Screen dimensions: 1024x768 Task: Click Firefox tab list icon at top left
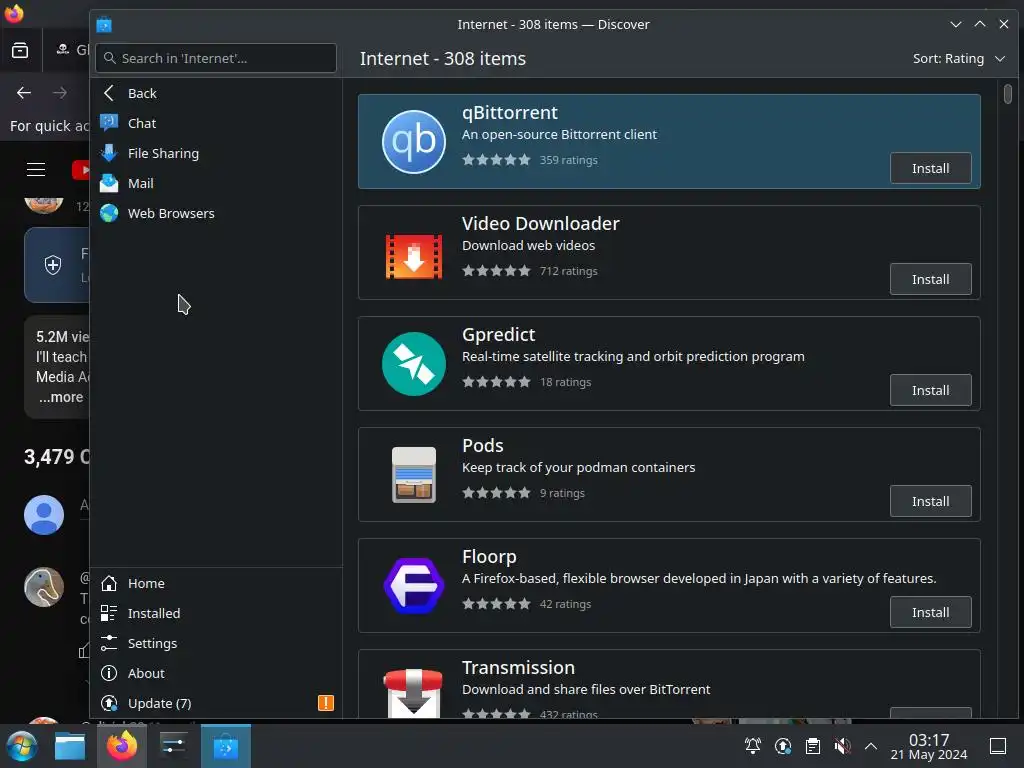[20, 50]
